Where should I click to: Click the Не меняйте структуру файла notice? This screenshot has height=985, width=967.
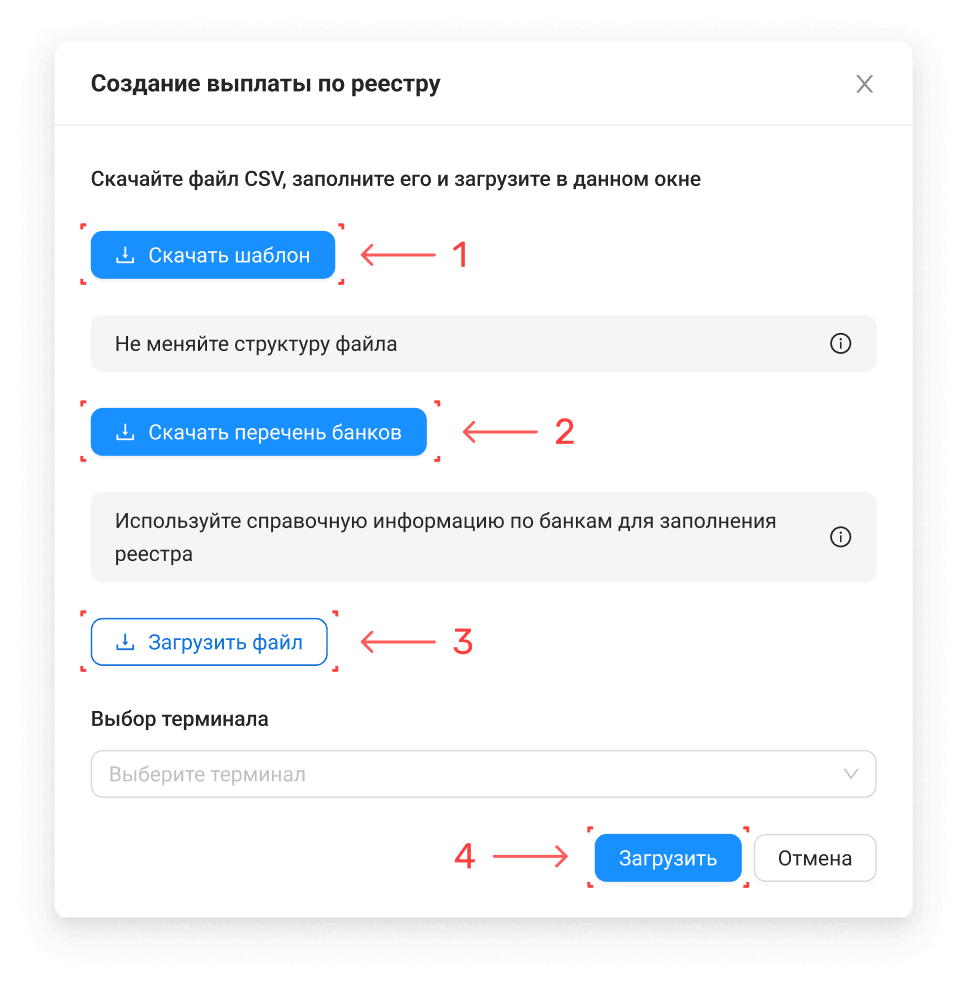click(x=483, y=344)
